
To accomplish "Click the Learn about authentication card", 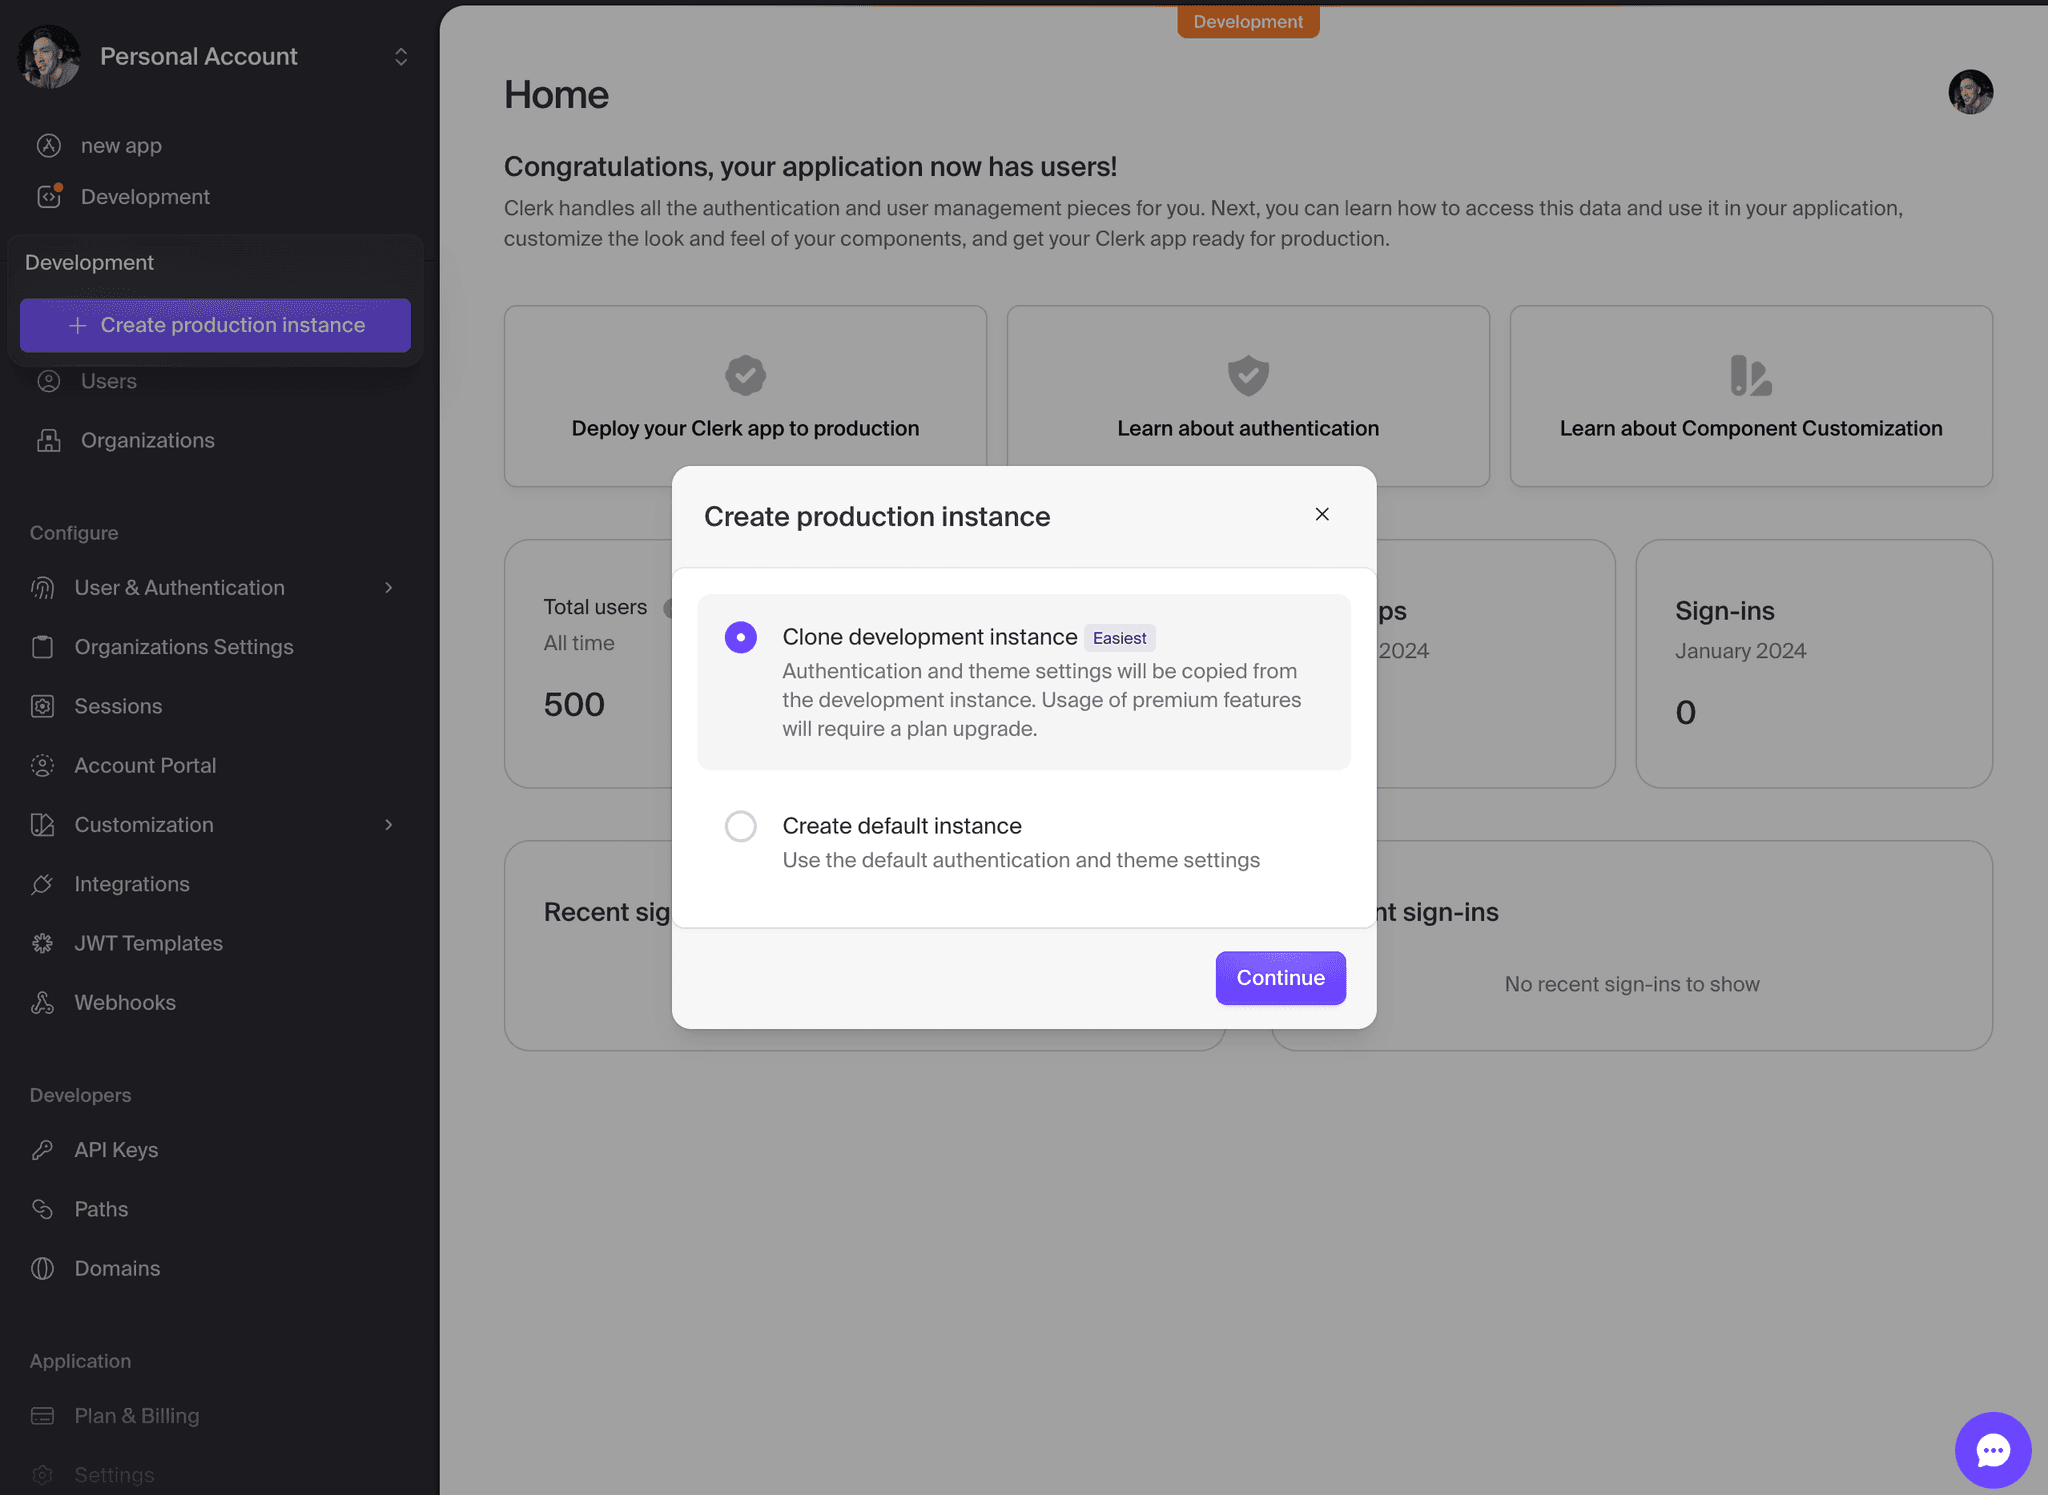I will pos(1247,394).
